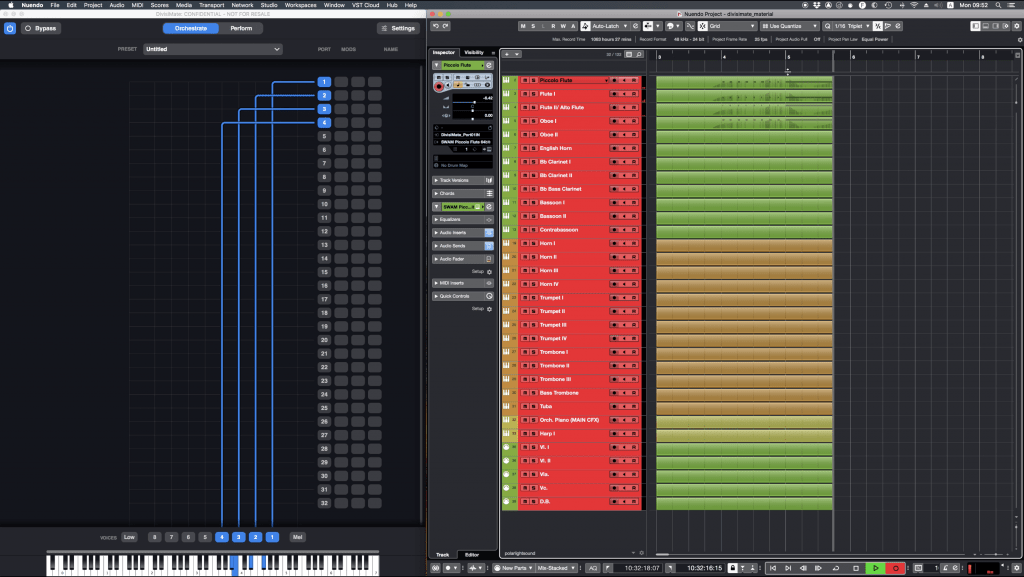Expand the Audio Sends inspector section
This screenshot has height=577, width=1024.
click(436, 245)
